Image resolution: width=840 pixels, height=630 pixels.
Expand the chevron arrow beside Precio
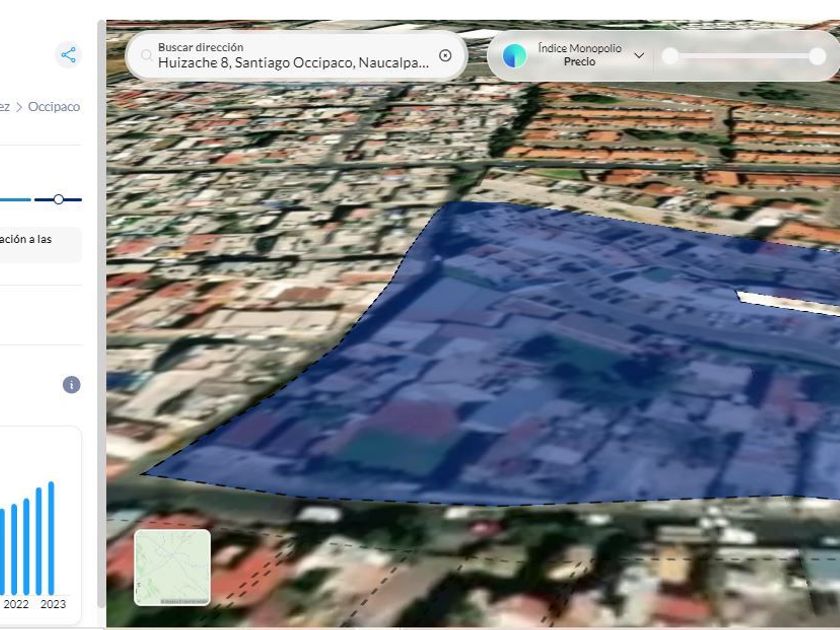639,56
